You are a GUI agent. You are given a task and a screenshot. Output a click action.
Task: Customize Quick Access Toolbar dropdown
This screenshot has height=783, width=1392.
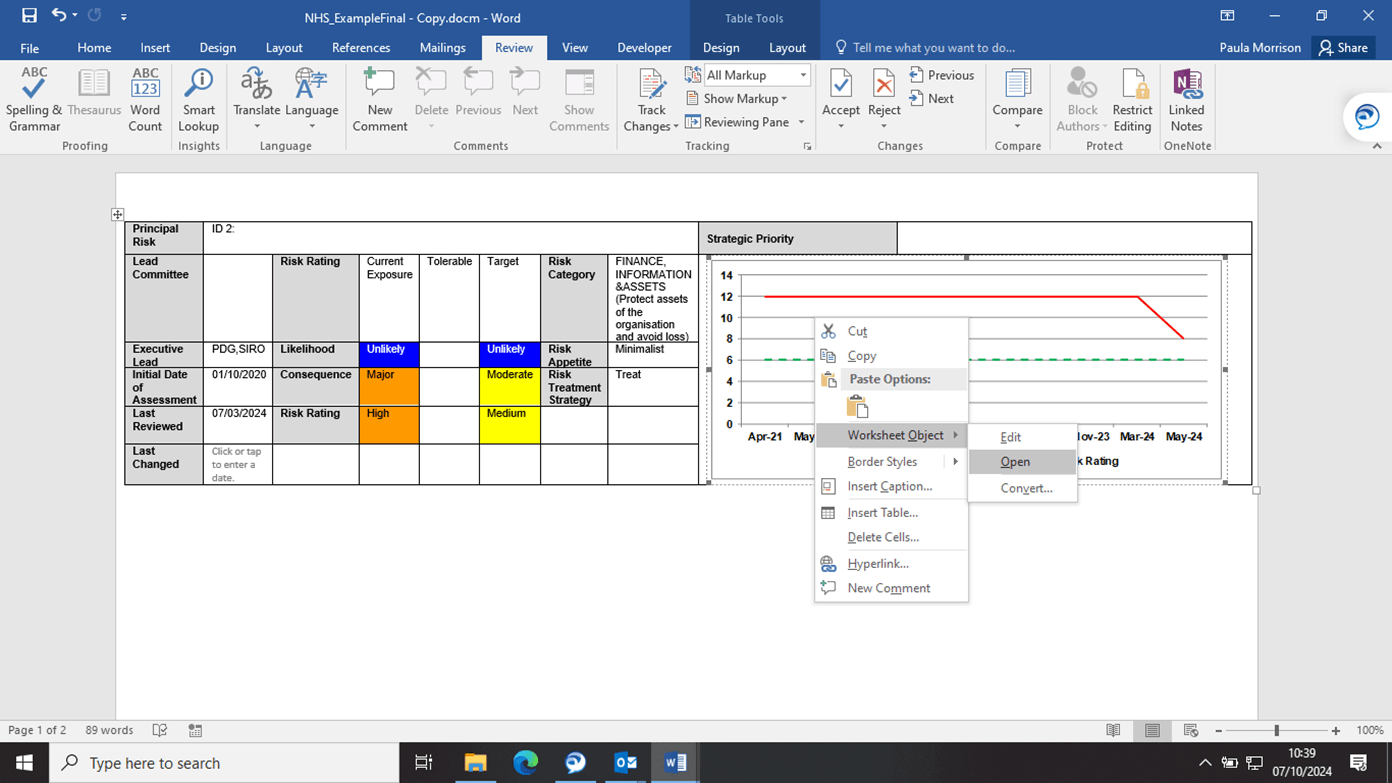[x=124, y=17]
